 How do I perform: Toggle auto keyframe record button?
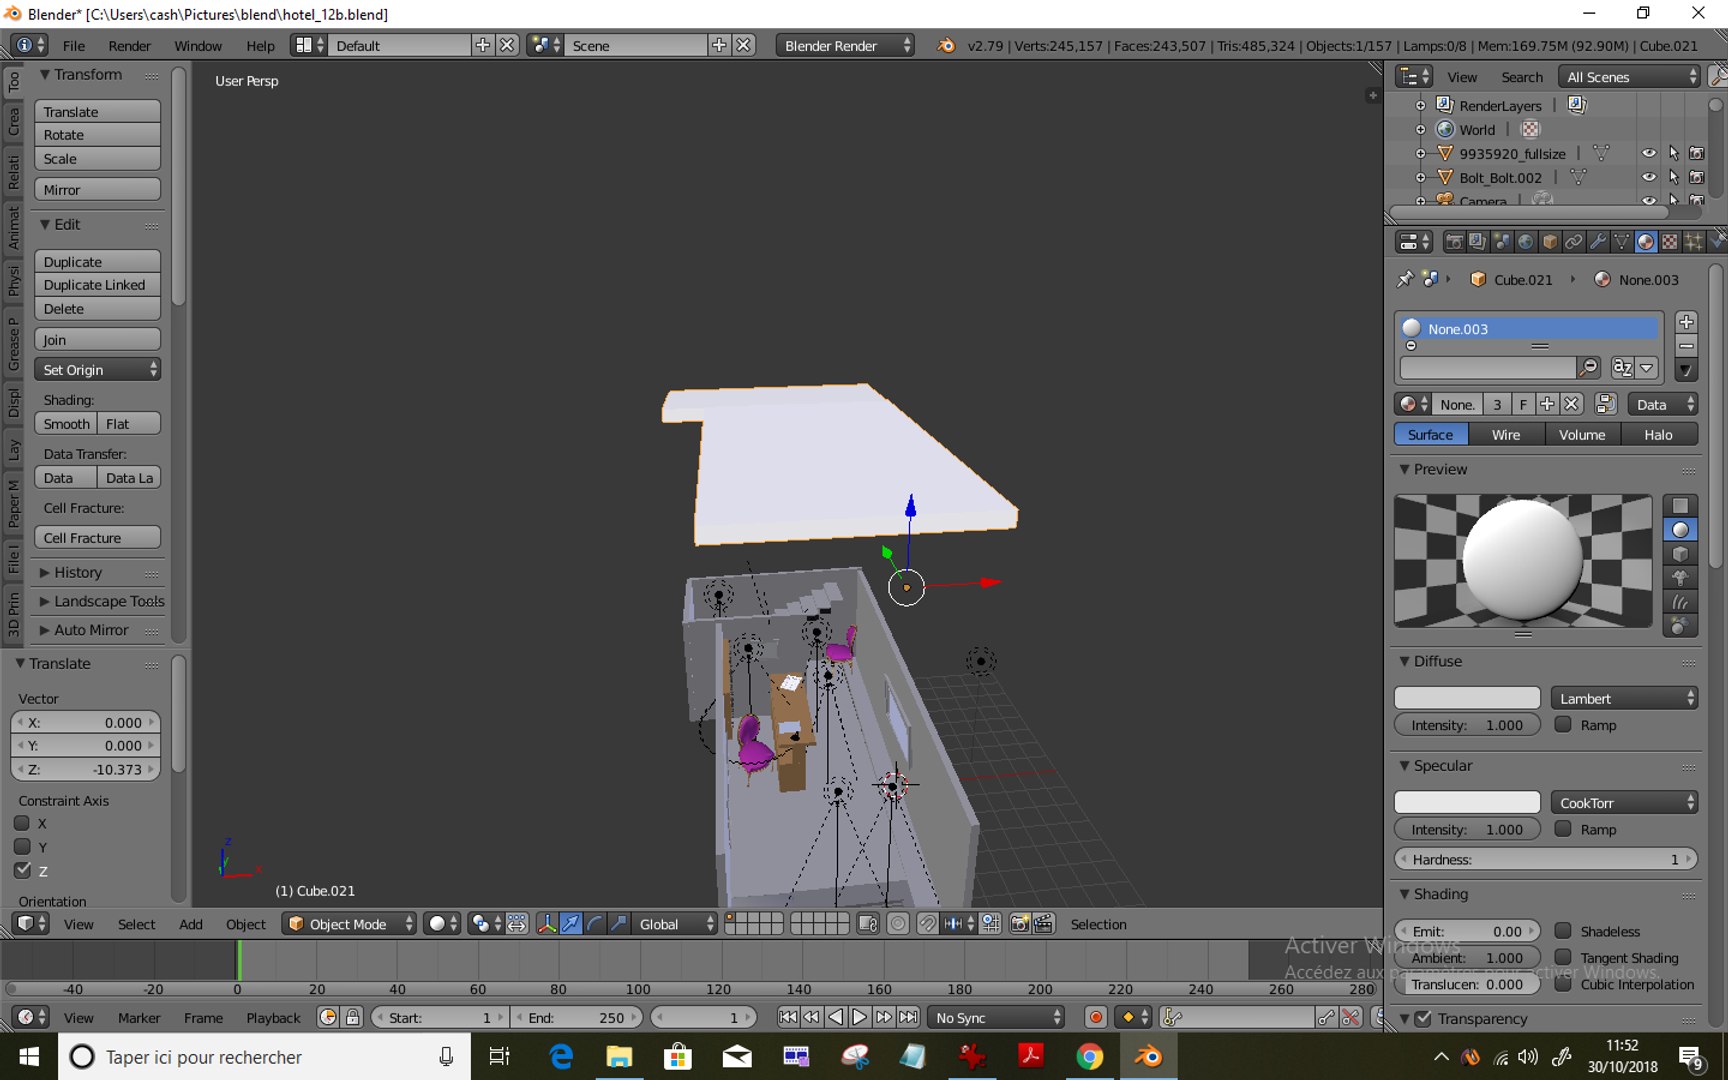(x=1096, y=1017)
